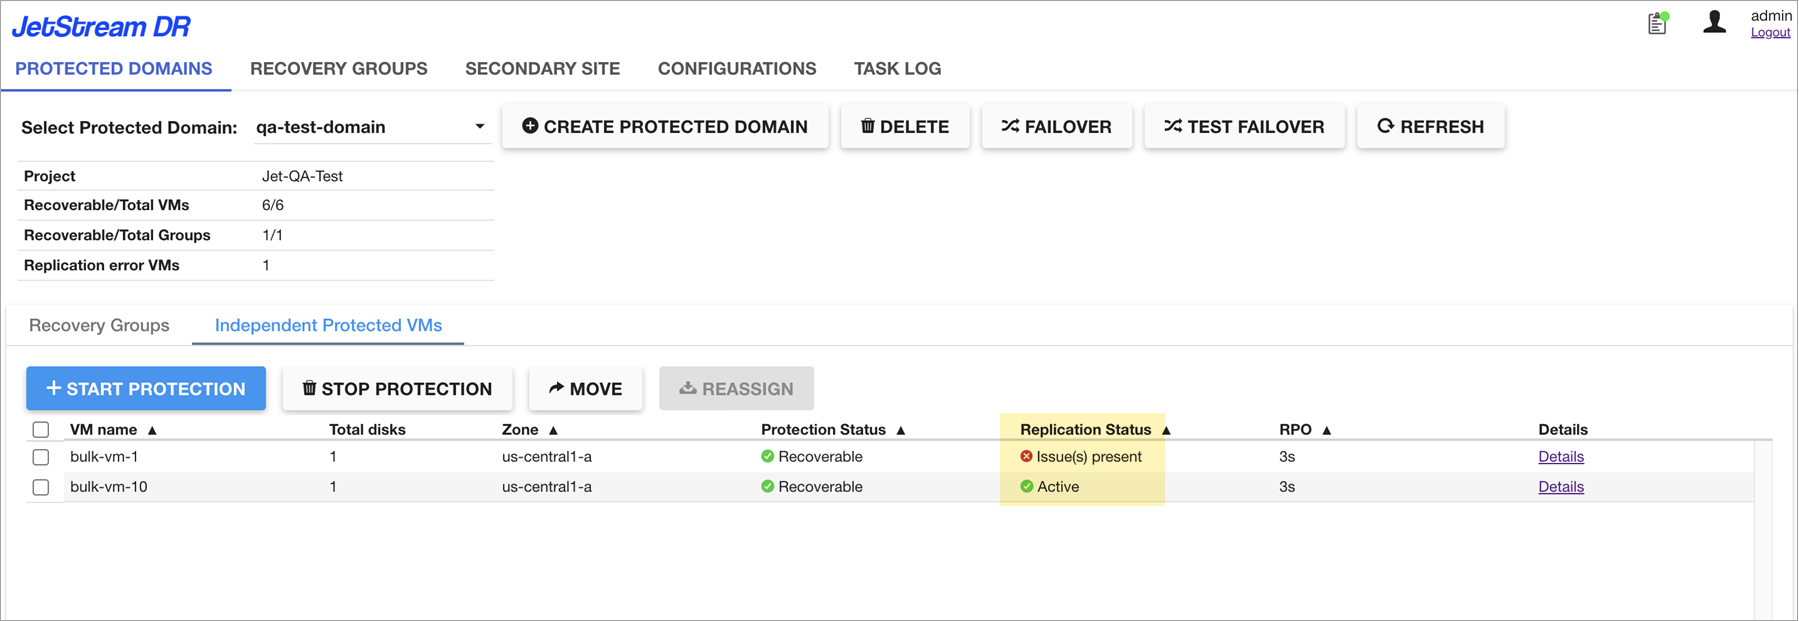Click red error icon beside Issue(s) present
The width and height of the screenshot is (1799, 621).
click(1026, 457)
